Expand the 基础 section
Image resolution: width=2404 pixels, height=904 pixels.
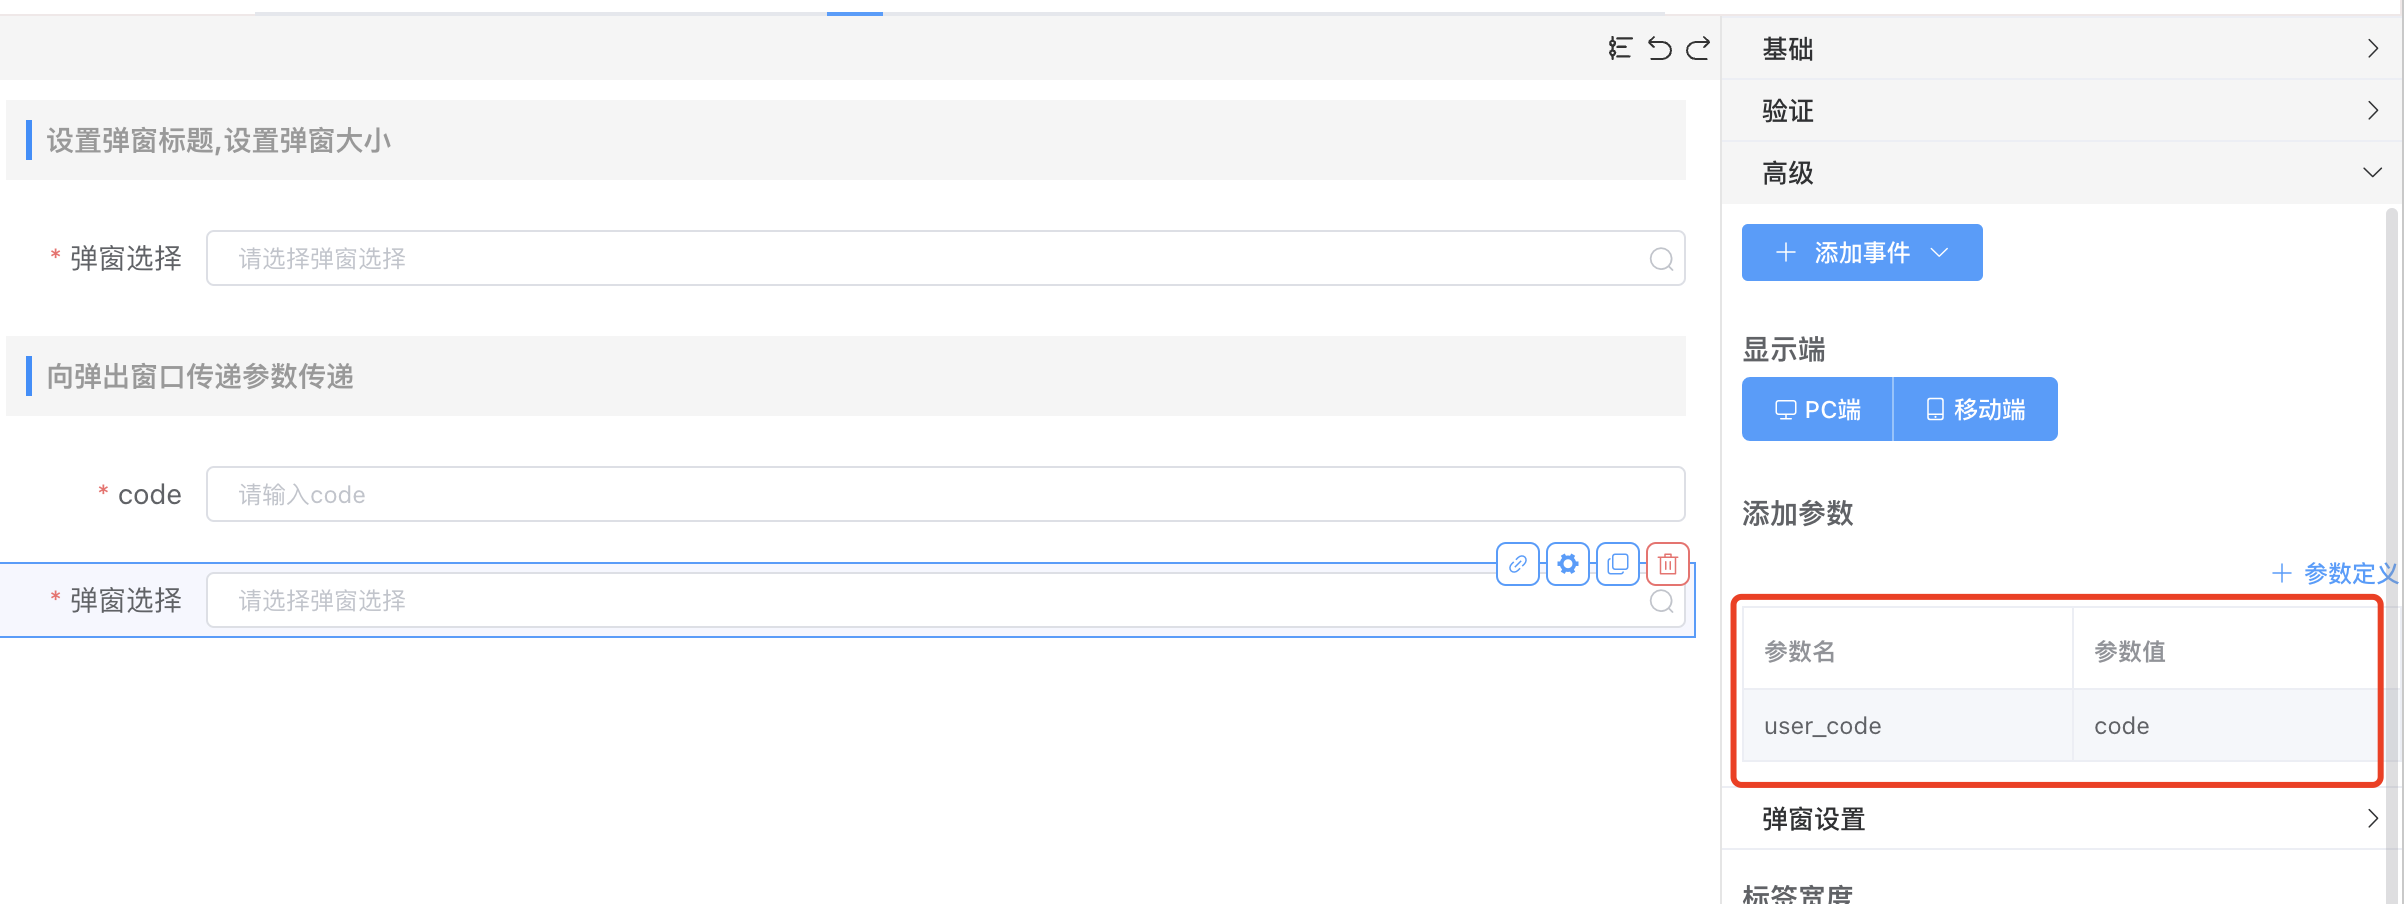click(2062, 49)
